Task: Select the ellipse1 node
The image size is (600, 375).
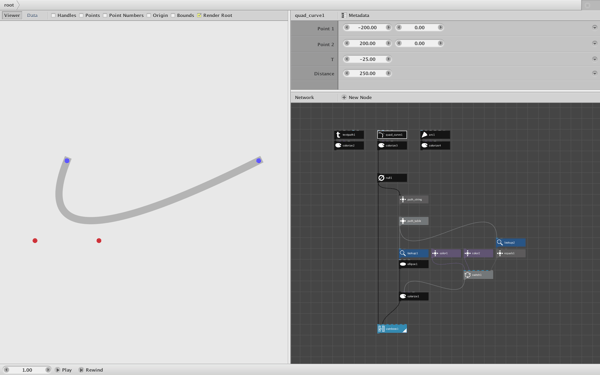Action: pyautogui.click(x=414, y=264)
